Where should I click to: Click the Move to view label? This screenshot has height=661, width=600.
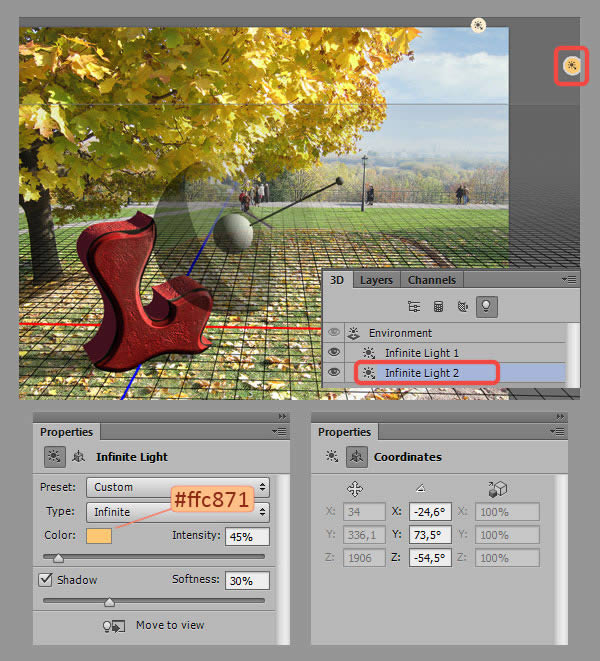click(170, 626)
